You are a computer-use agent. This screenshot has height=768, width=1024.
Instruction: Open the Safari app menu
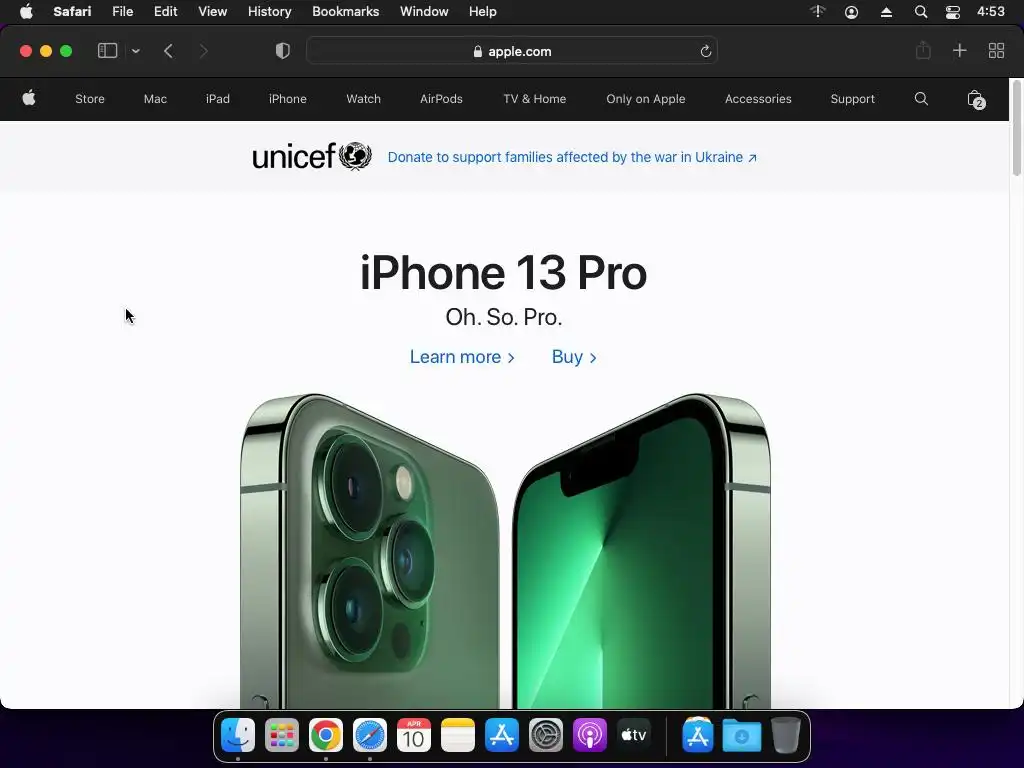click(72, 12)
